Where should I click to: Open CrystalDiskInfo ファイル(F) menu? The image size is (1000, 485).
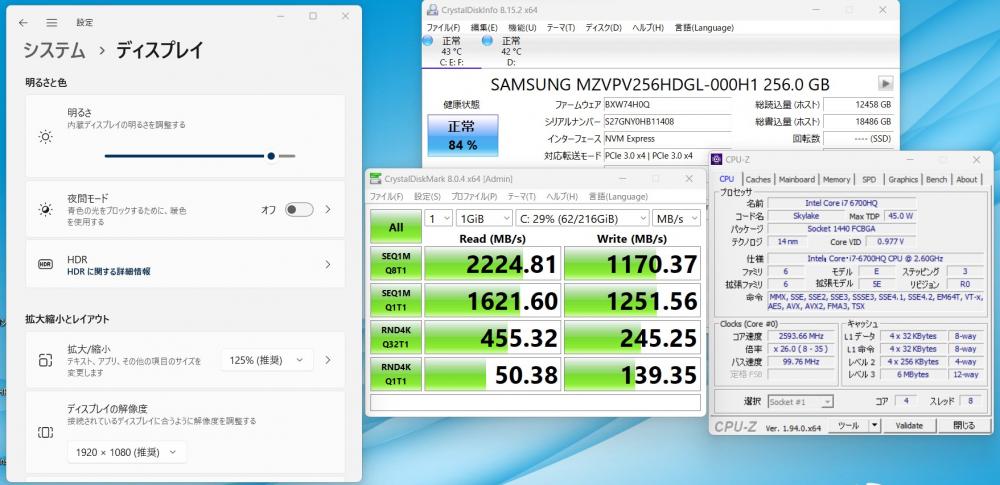pyautogui.click(x=443, y=27)
